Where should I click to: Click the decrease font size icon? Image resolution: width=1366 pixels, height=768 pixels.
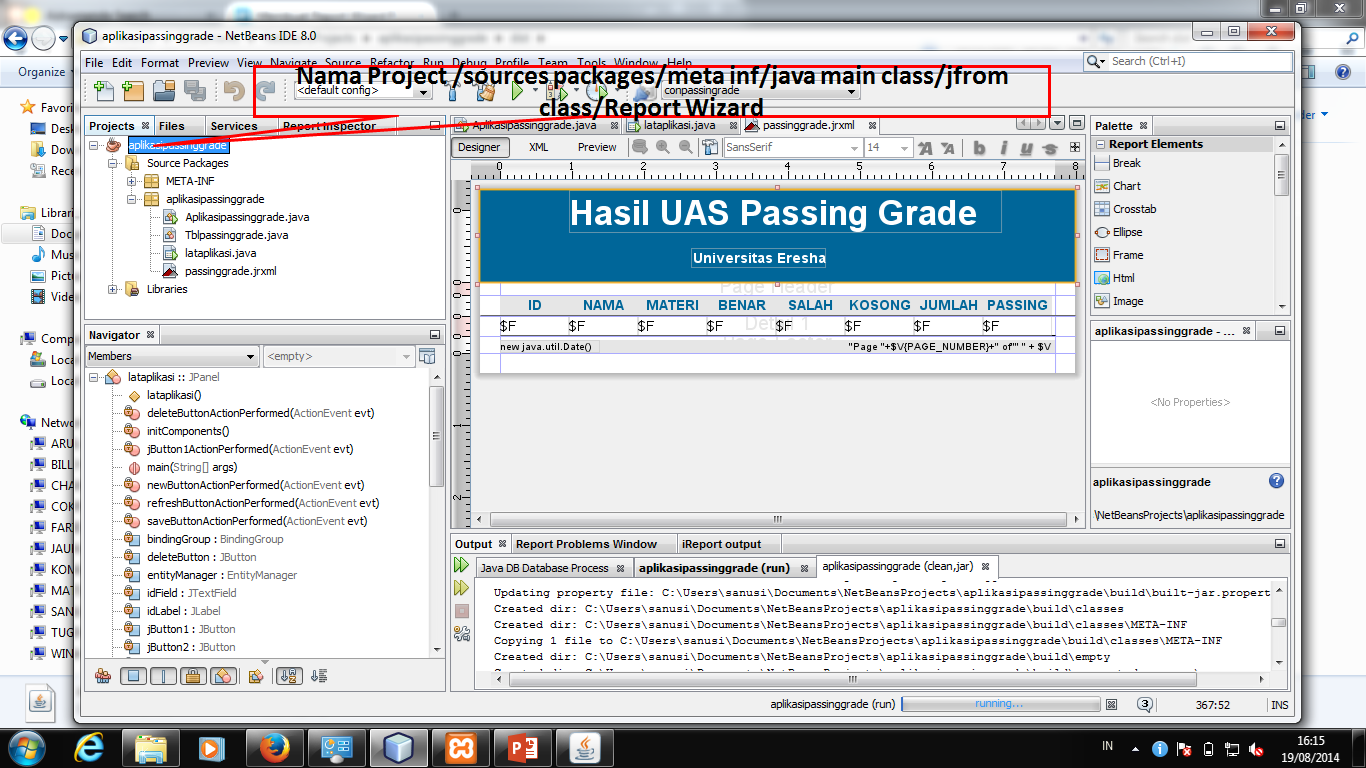coord(947,148)
